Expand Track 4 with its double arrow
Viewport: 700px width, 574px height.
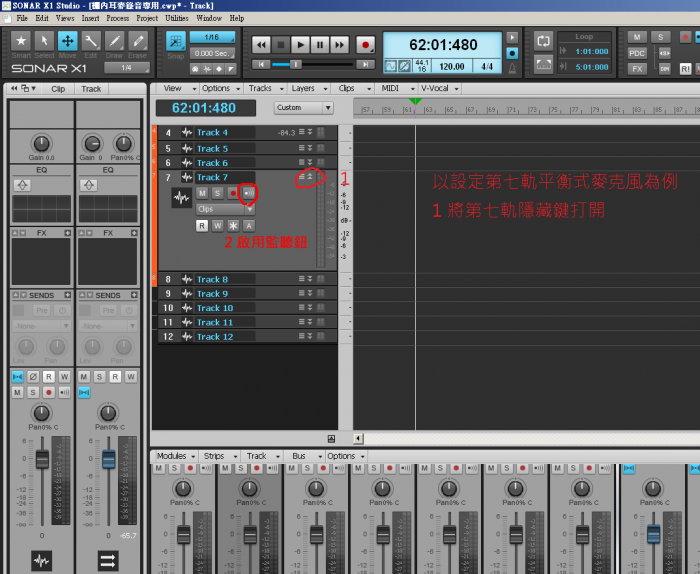click(310, 133)
